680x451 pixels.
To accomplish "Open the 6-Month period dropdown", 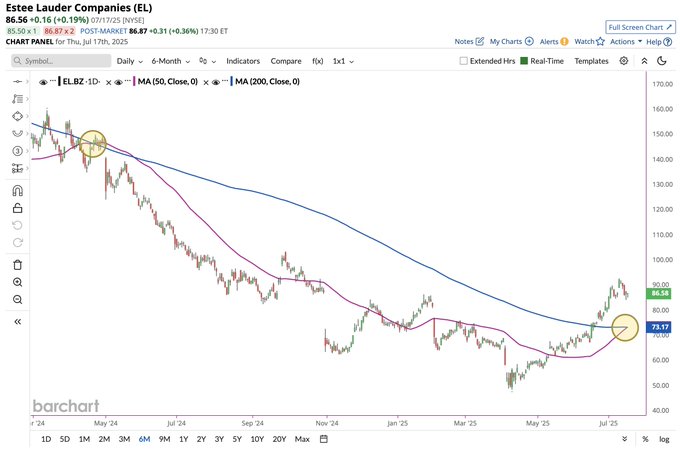I will tap(170, 61).
